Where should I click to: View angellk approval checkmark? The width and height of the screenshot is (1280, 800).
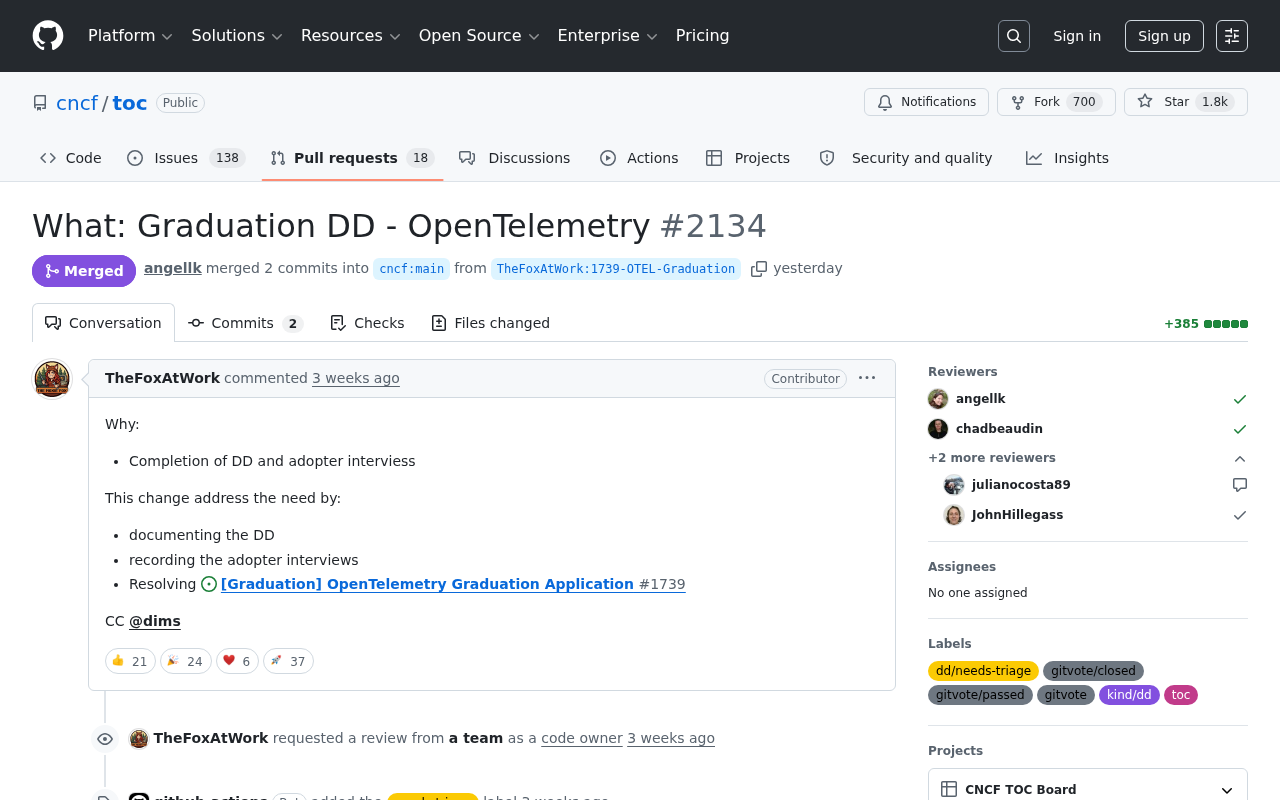(x=1240, y=399)
